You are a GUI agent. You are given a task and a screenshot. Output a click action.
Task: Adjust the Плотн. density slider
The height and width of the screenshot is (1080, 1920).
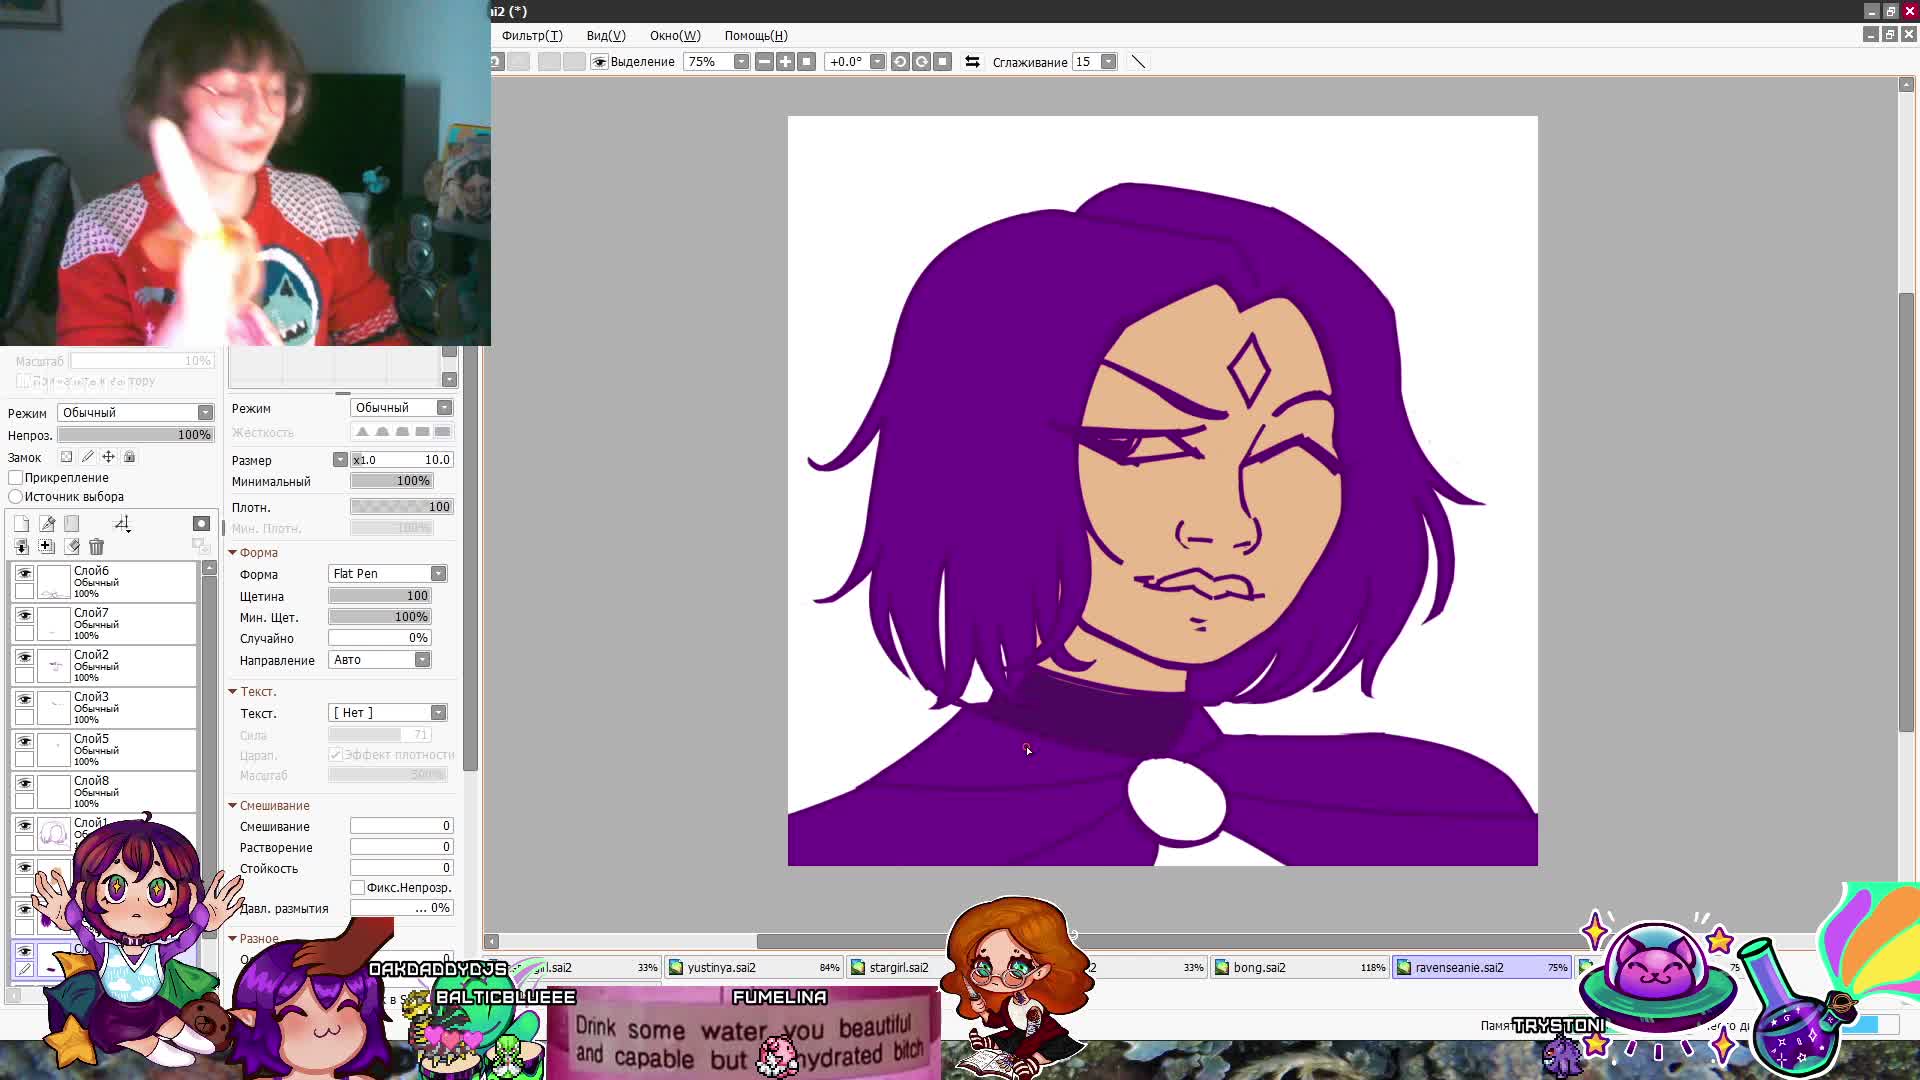pyautogui.click(x=401, y=508)
